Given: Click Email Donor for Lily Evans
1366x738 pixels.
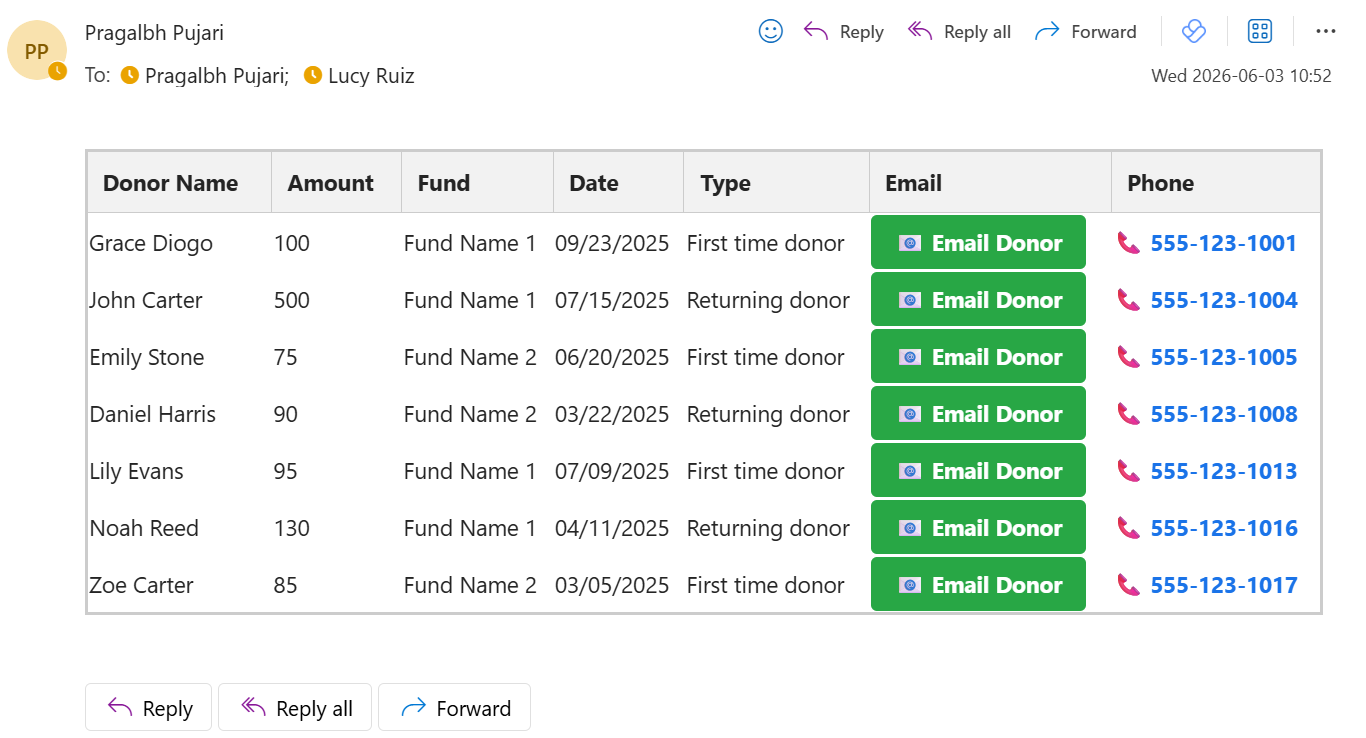Looking at the screenshot, I should pos(978,470).
